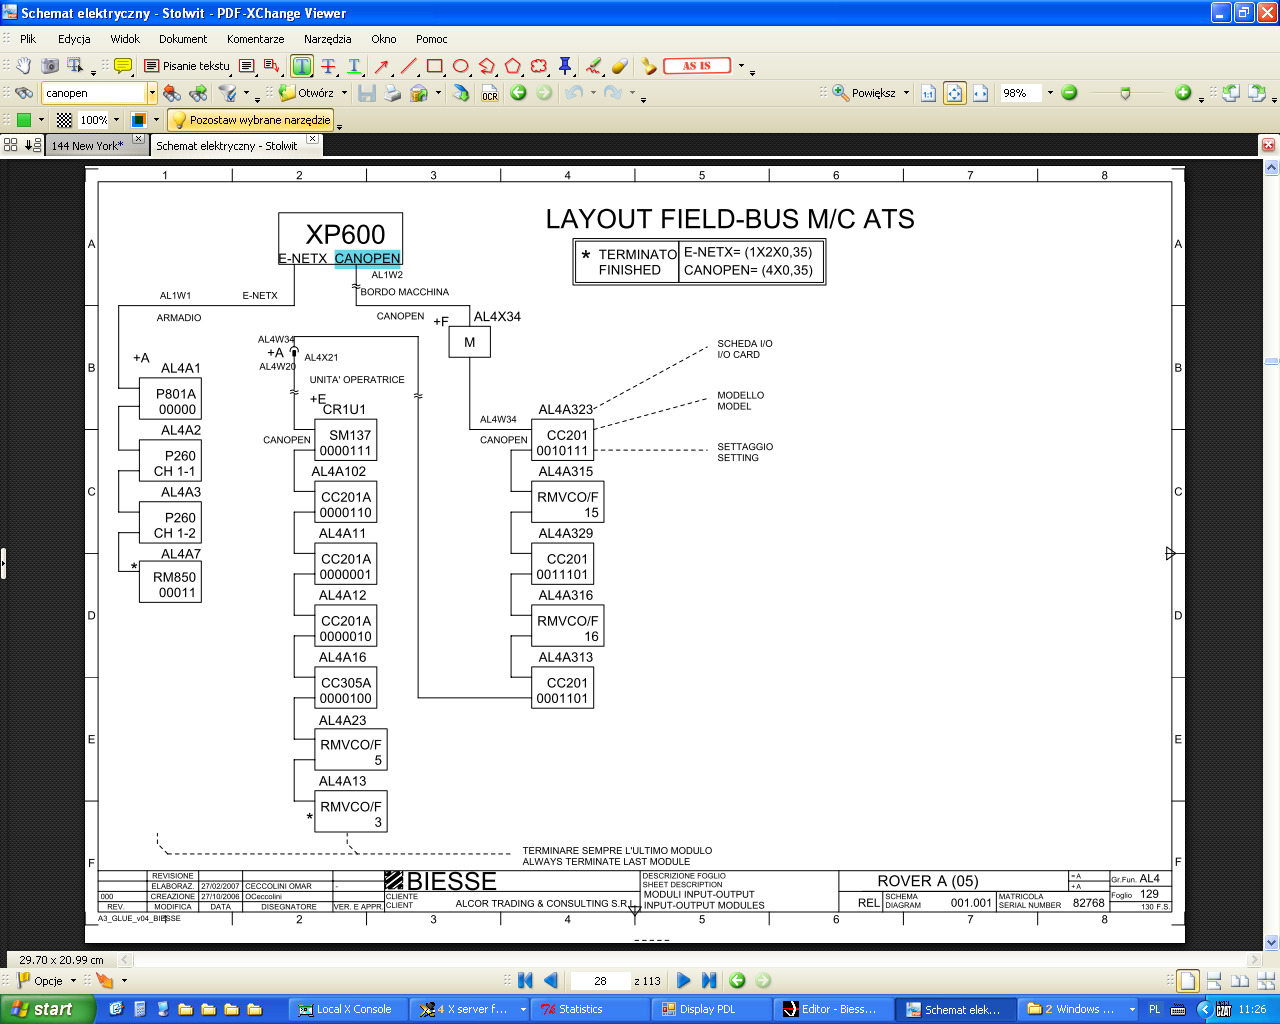The width and height of the screenshot is (1280, 1024).
Task: Select the Snapshot camera tool
Action: [50, 66]
